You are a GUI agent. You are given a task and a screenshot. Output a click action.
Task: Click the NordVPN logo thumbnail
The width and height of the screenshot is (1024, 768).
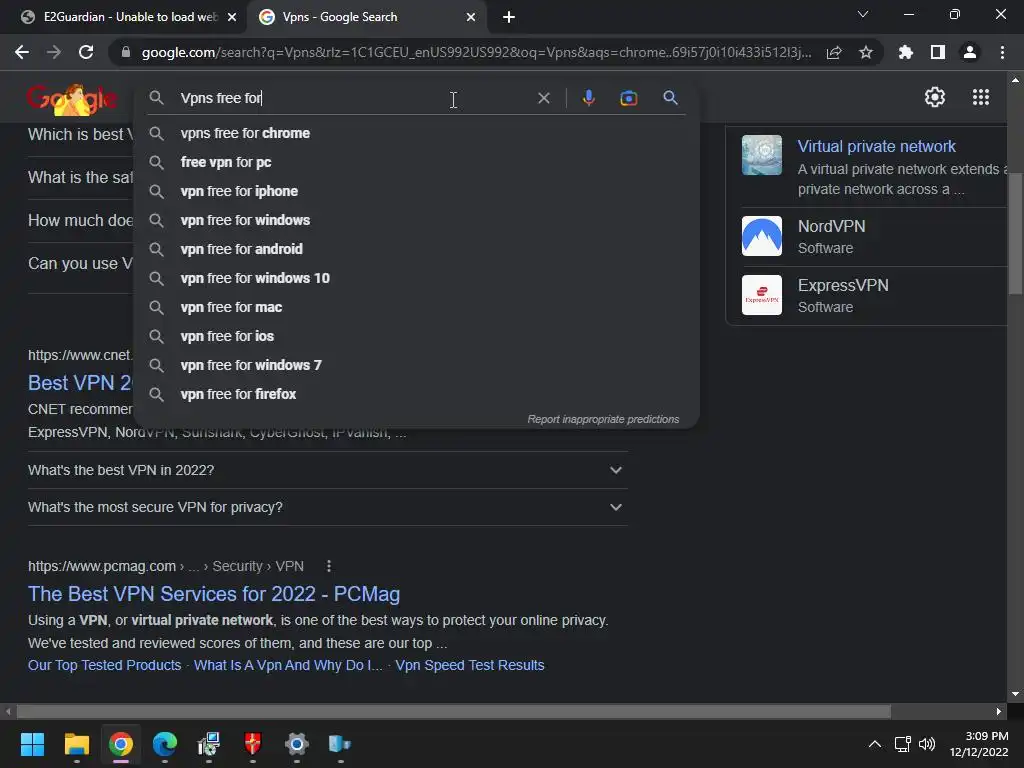pos(761,236)
